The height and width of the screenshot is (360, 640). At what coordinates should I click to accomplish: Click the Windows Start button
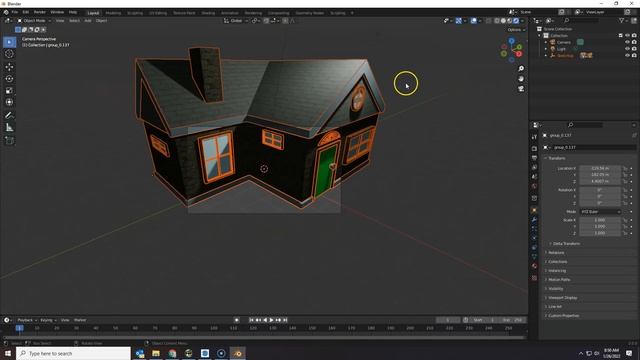click(8, 353)
